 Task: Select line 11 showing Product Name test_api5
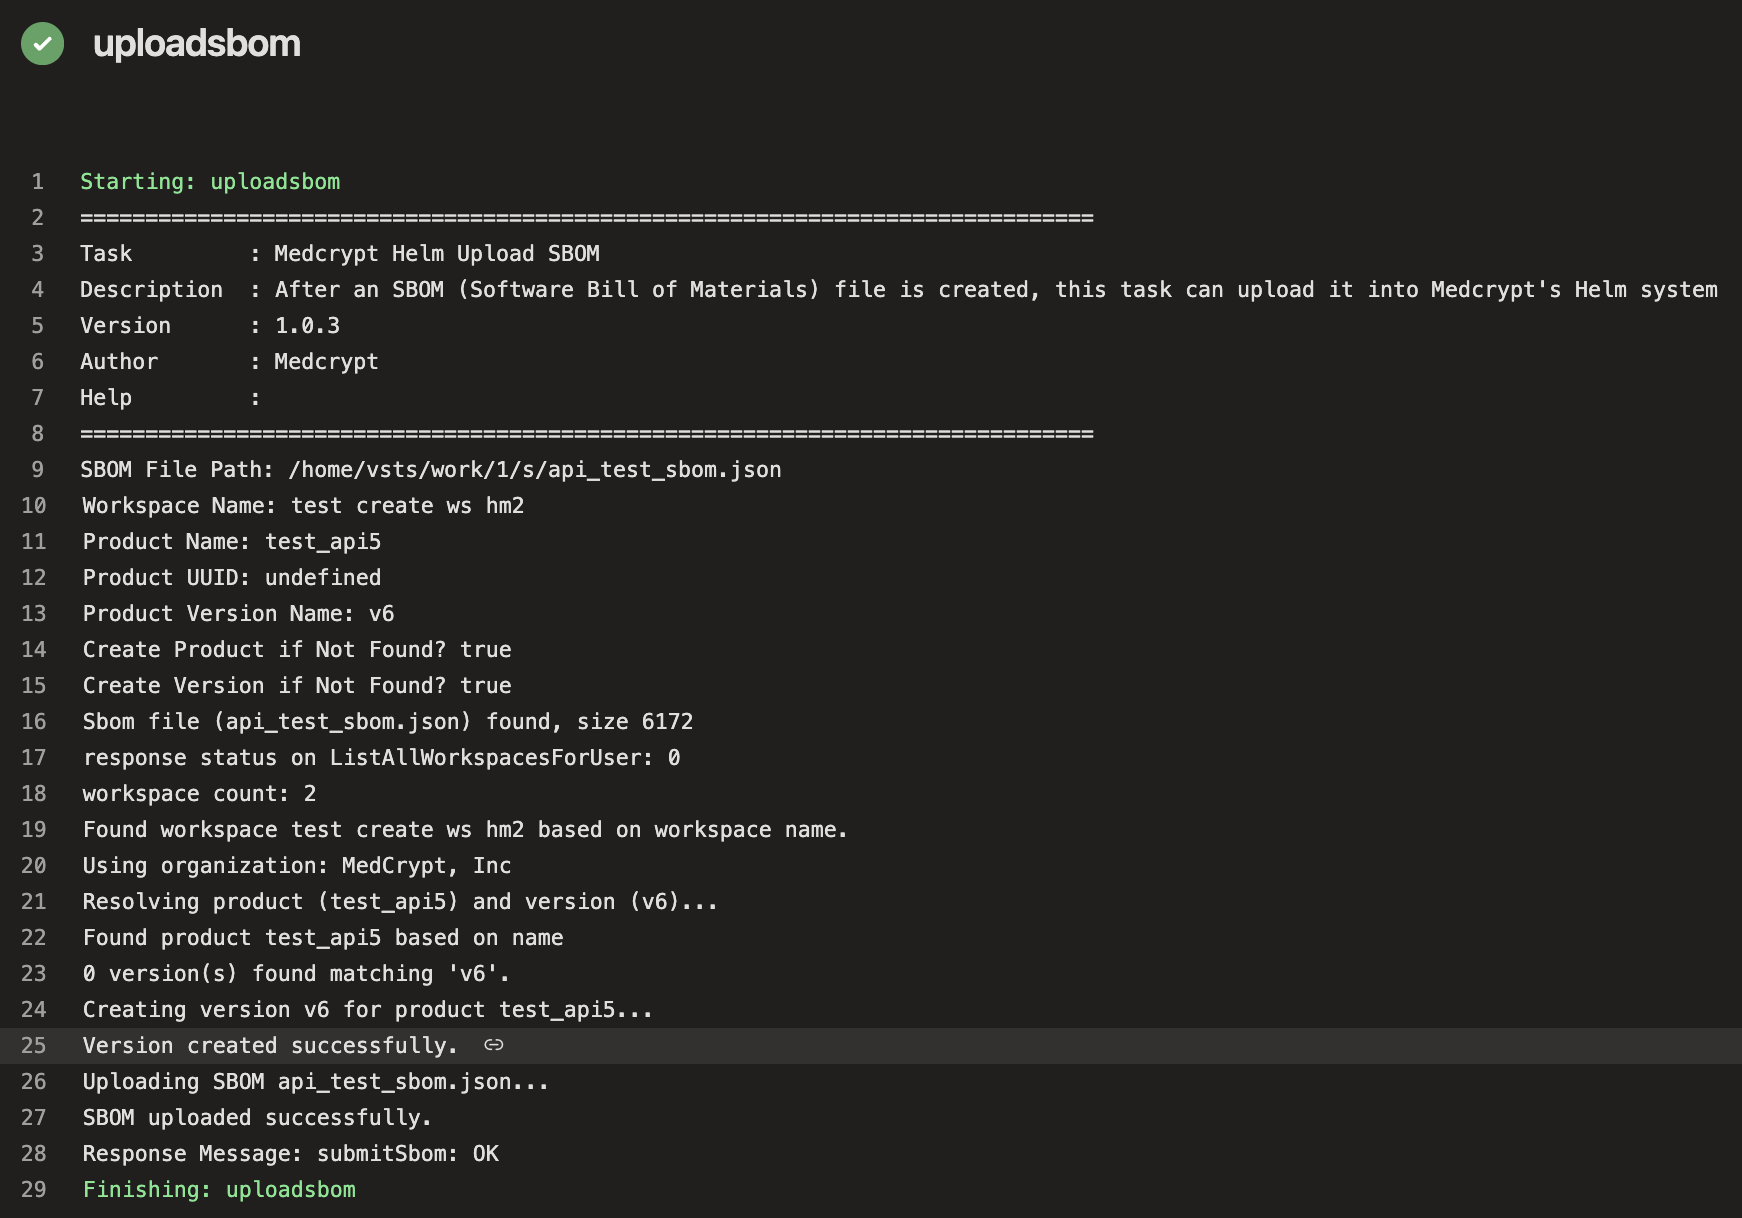[x=230, y=541]
